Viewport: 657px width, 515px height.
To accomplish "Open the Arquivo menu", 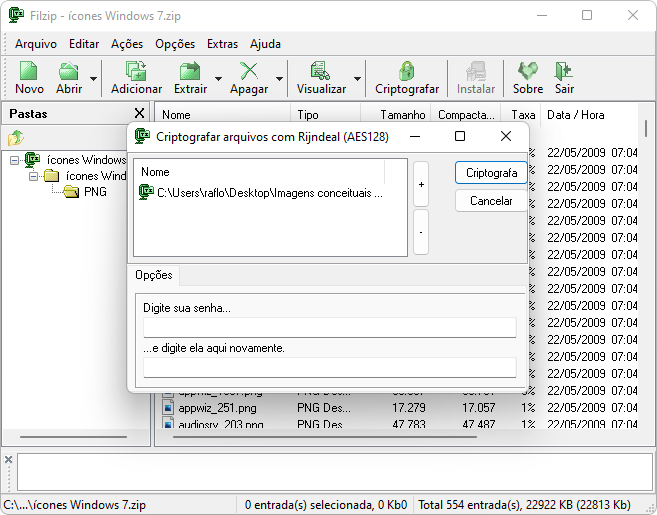I will (x=36, y=44).
